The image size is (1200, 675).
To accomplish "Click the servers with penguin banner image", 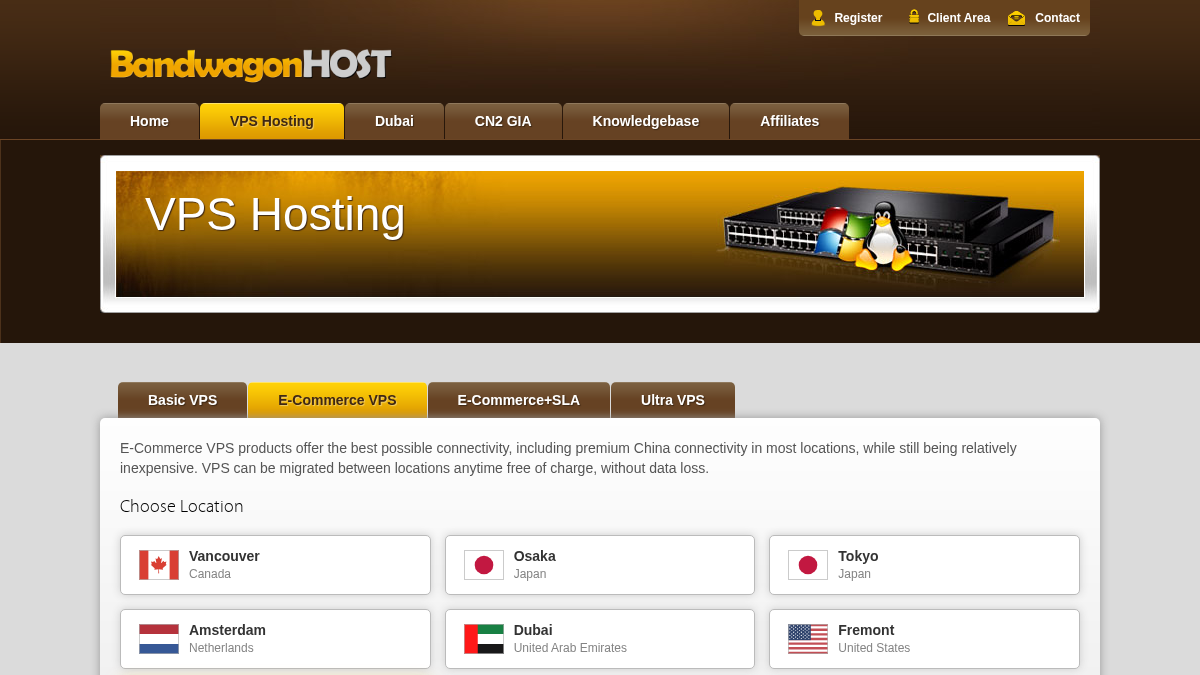I will [x=888, y=233].
